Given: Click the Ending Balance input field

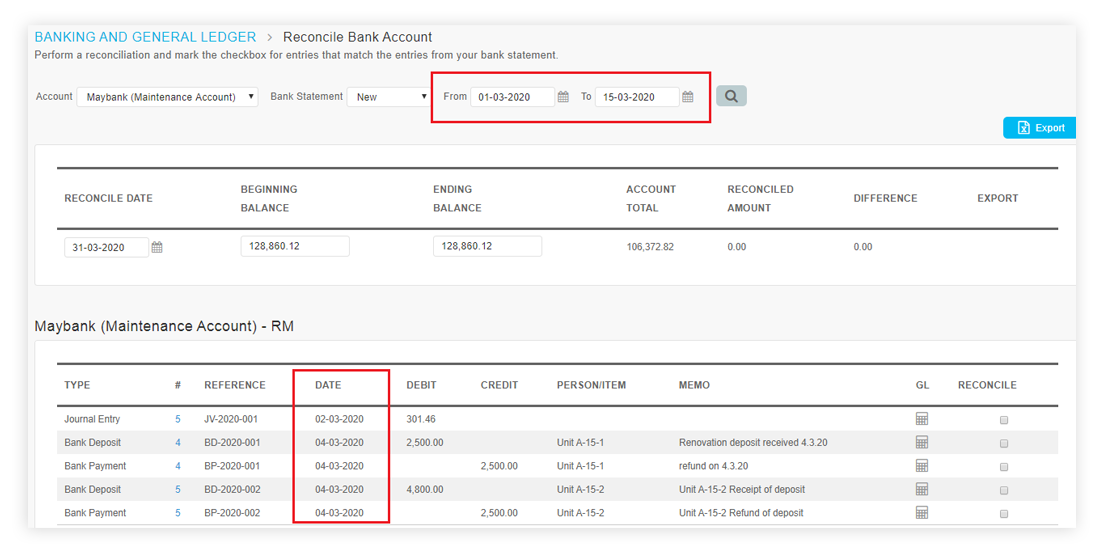Looking at the screenshot, I should tap(487, 246).
